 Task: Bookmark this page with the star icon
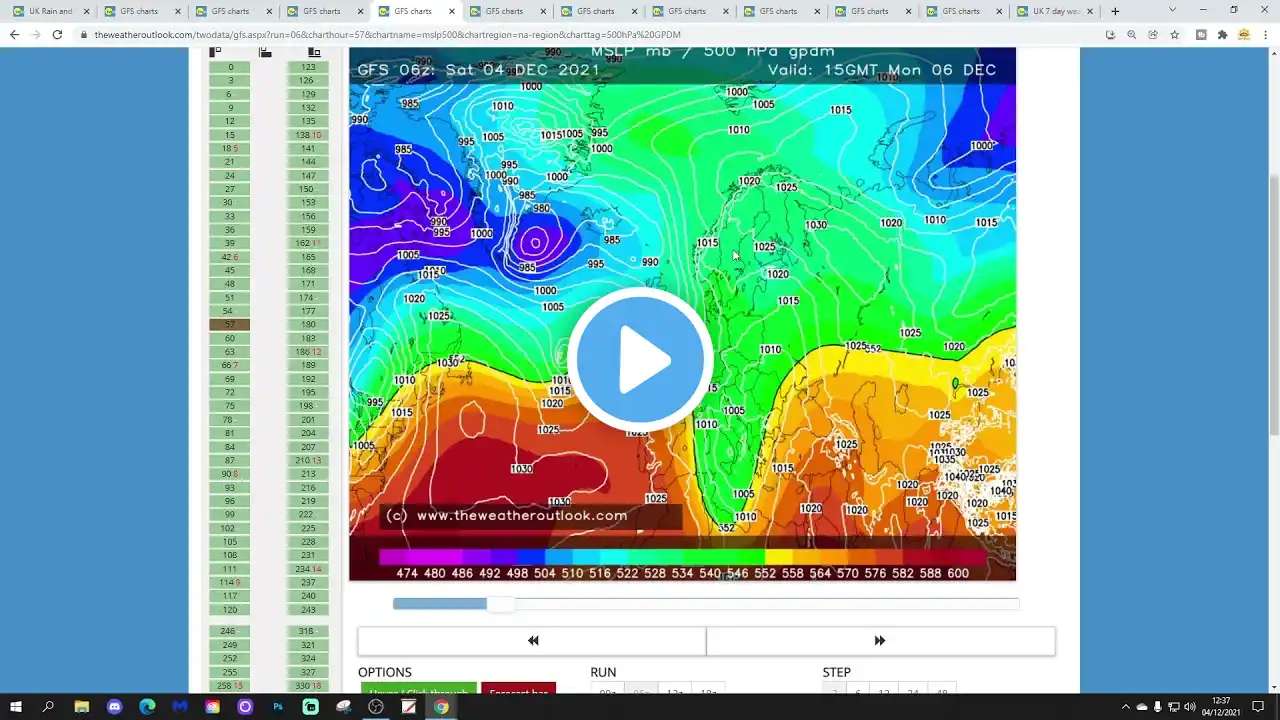(x=1174, y=34)
